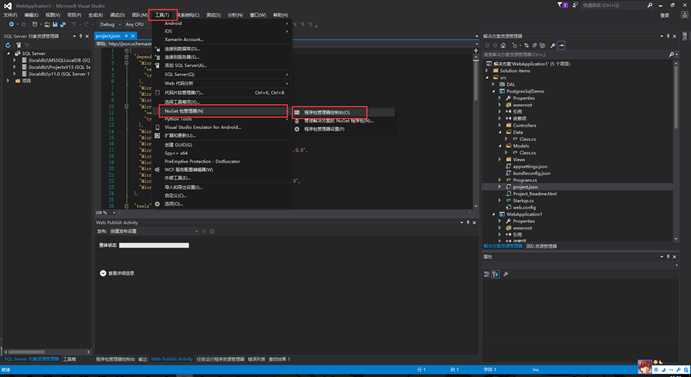Screen dimensions: 691x377
Task: Click the Package Manager Settings gear icon
Action: (297, 129)
